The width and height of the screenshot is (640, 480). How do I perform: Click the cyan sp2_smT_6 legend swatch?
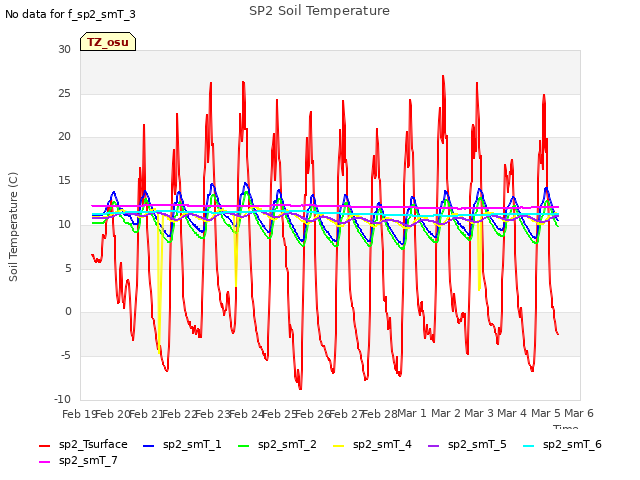pos(529,446)
